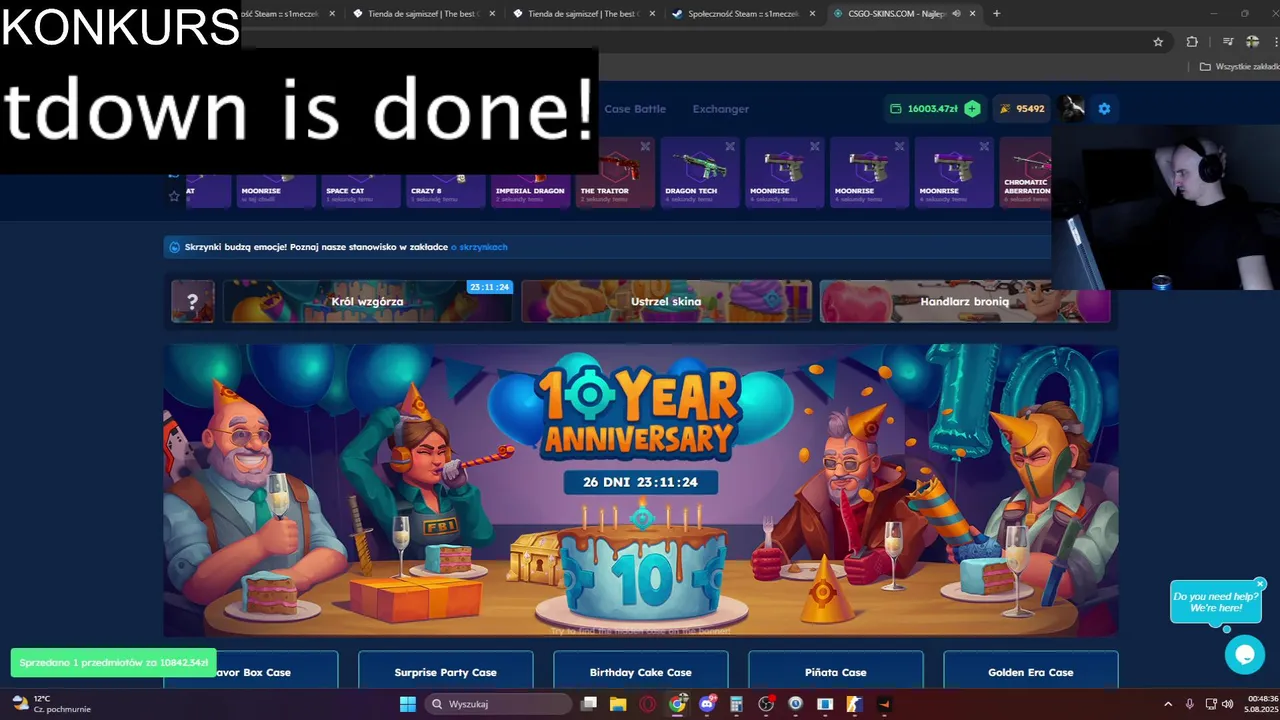Open the site settings gear icon
Screen dimensions: 1280x720
(1104, 108)
